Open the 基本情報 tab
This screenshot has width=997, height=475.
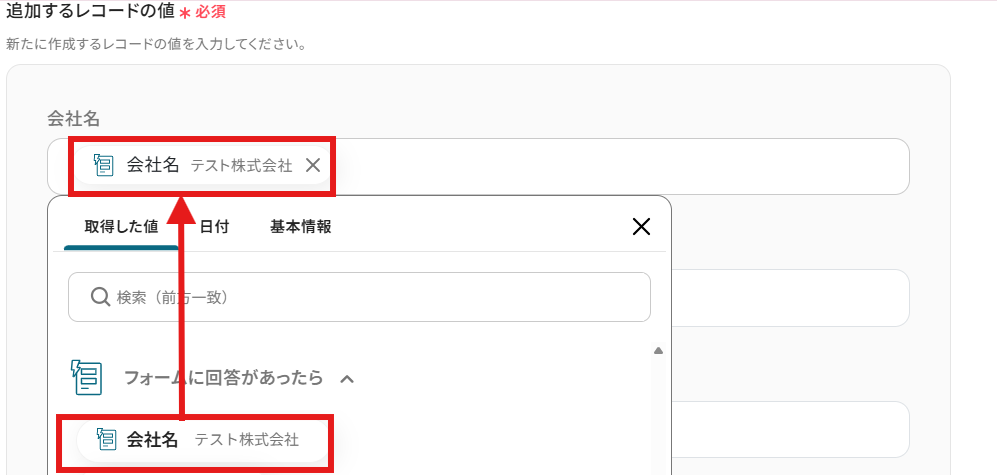[x=300, y=226]
